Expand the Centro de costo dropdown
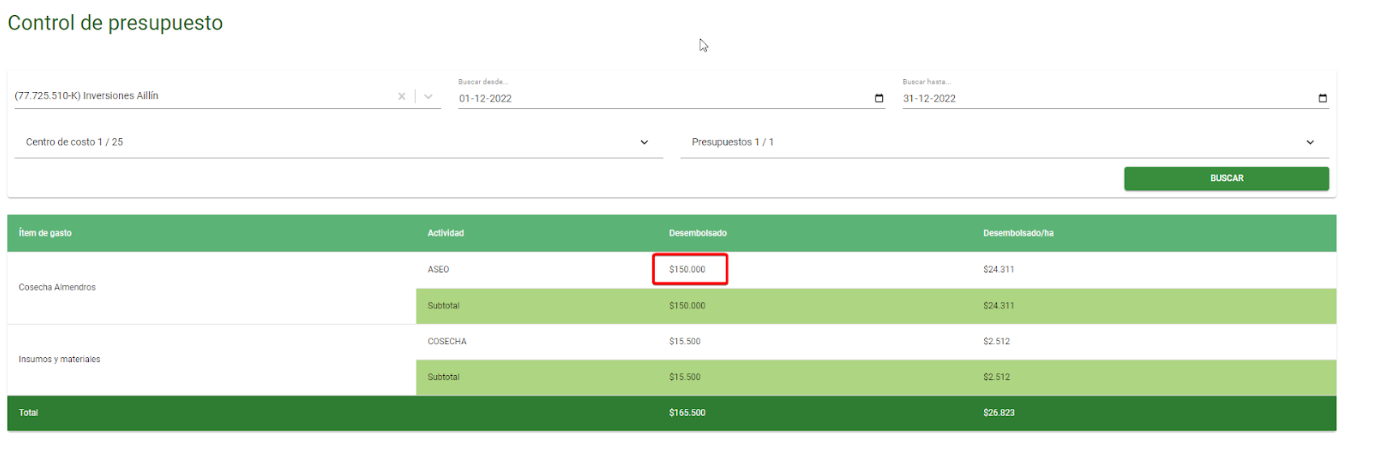The height and width of the screenshot is (463, 1376). [x=339, y=142]
